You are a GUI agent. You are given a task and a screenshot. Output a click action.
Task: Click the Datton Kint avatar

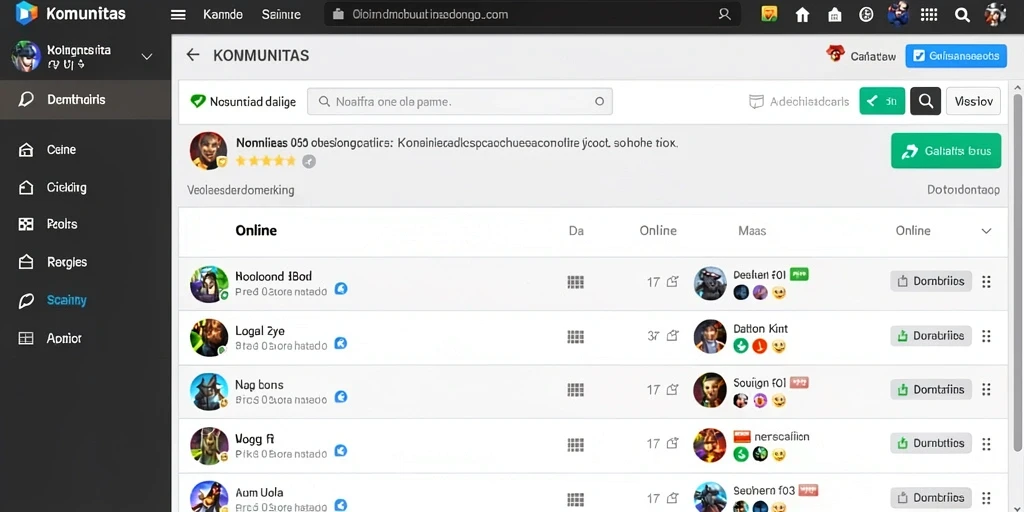click(x=711, y=336)
